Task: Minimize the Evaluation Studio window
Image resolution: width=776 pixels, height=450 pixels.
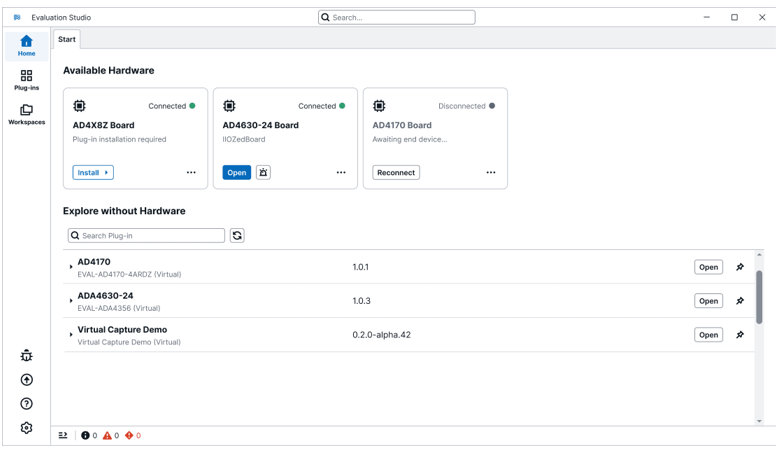Action: pyautogui.click(x=707, y=17)
